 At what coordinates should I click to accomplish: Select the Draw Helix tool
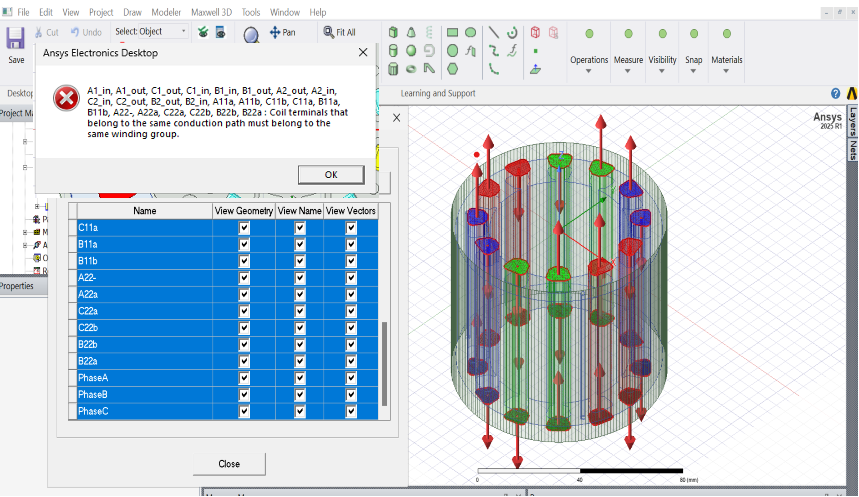(x=429, y=32)
